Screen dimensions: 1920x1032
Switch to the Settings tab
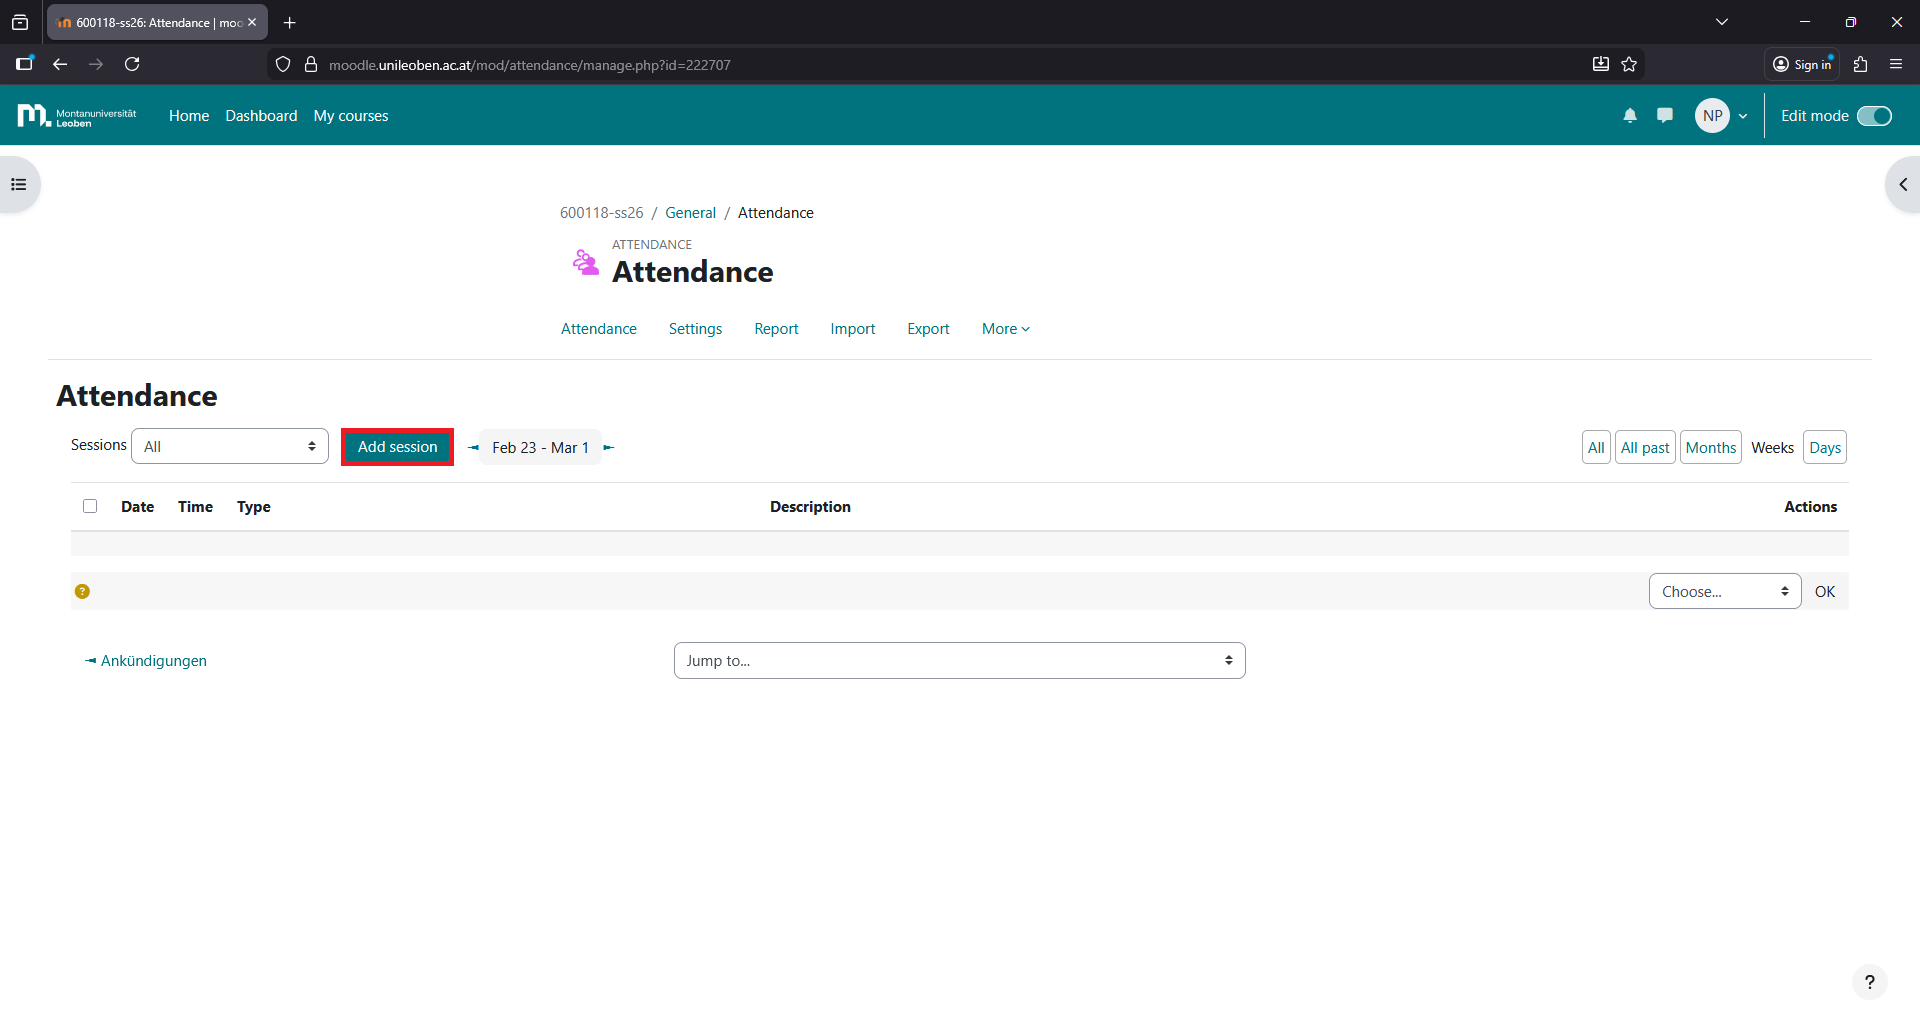pos(695,329)
